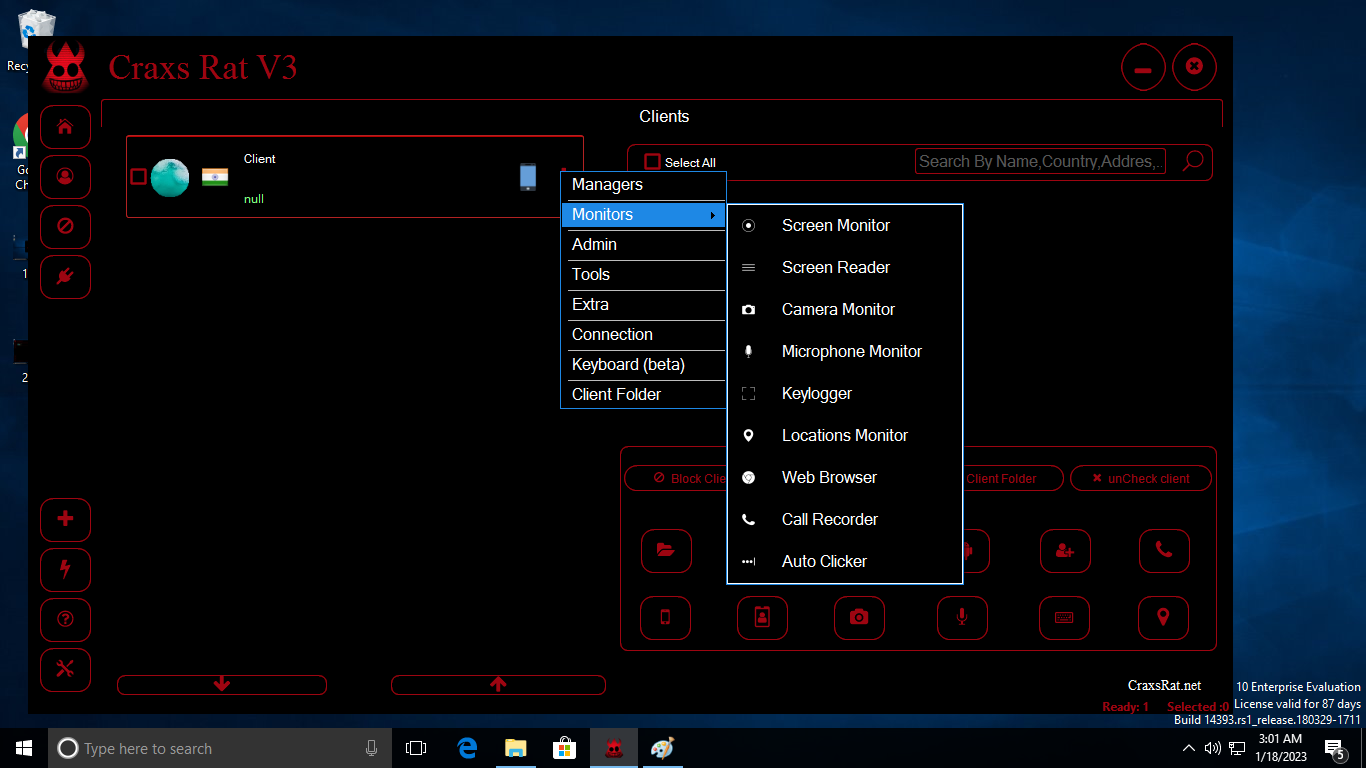
Task: Choose Client Folder in the context menu
Action: (643, 395)
